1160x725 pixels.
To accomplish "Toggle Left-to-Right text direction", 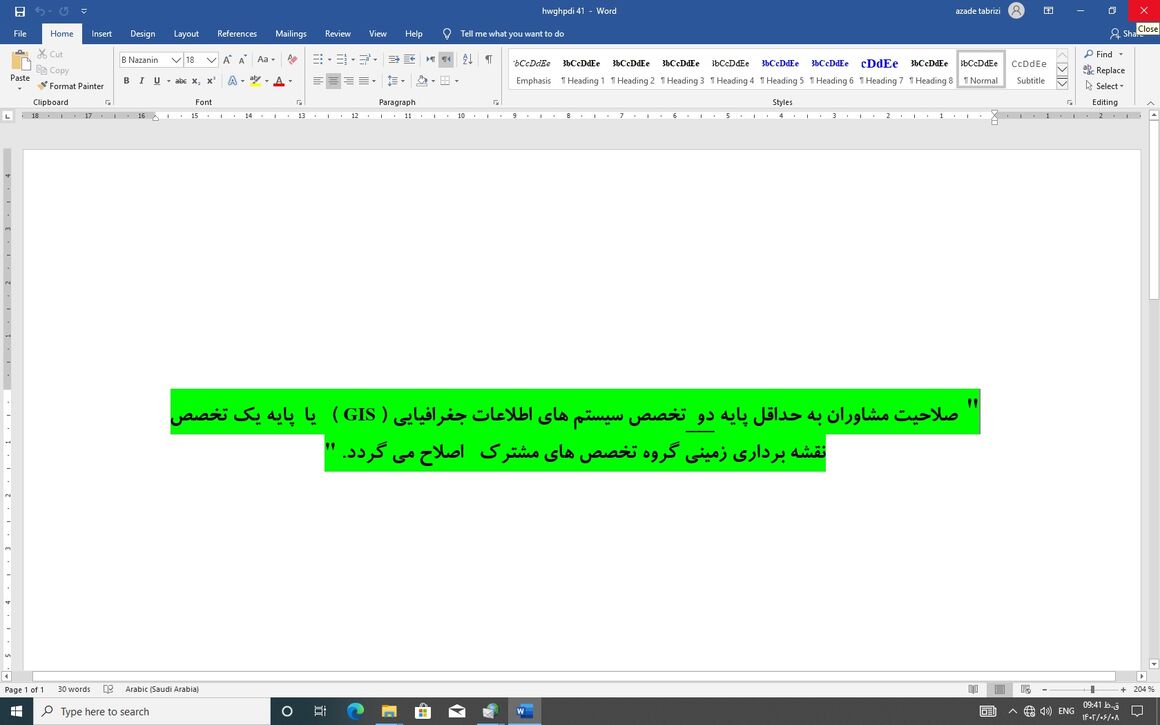I will [431, 59].
